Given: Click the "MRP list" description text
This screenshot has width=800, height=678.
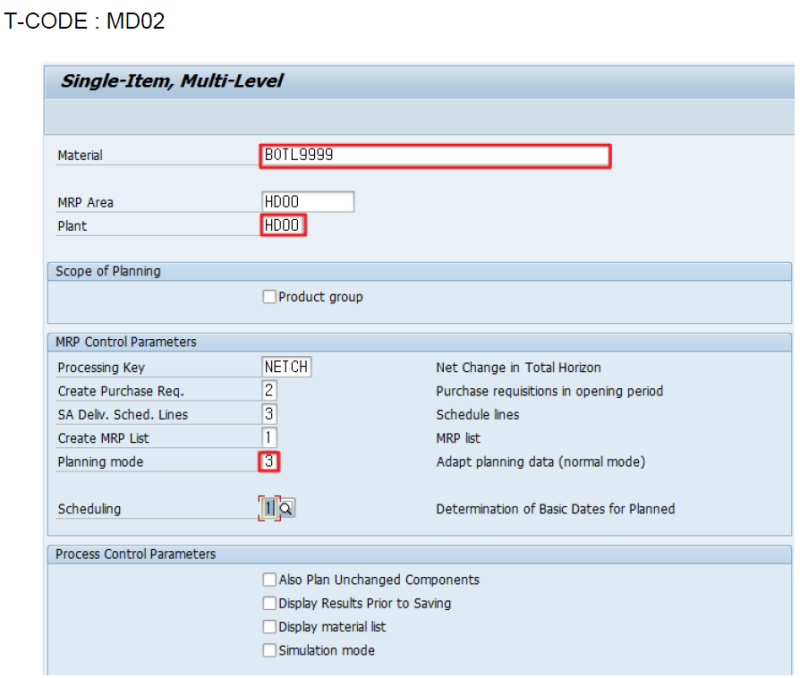Looking at the screenshot, I should [x=458, y=438].
